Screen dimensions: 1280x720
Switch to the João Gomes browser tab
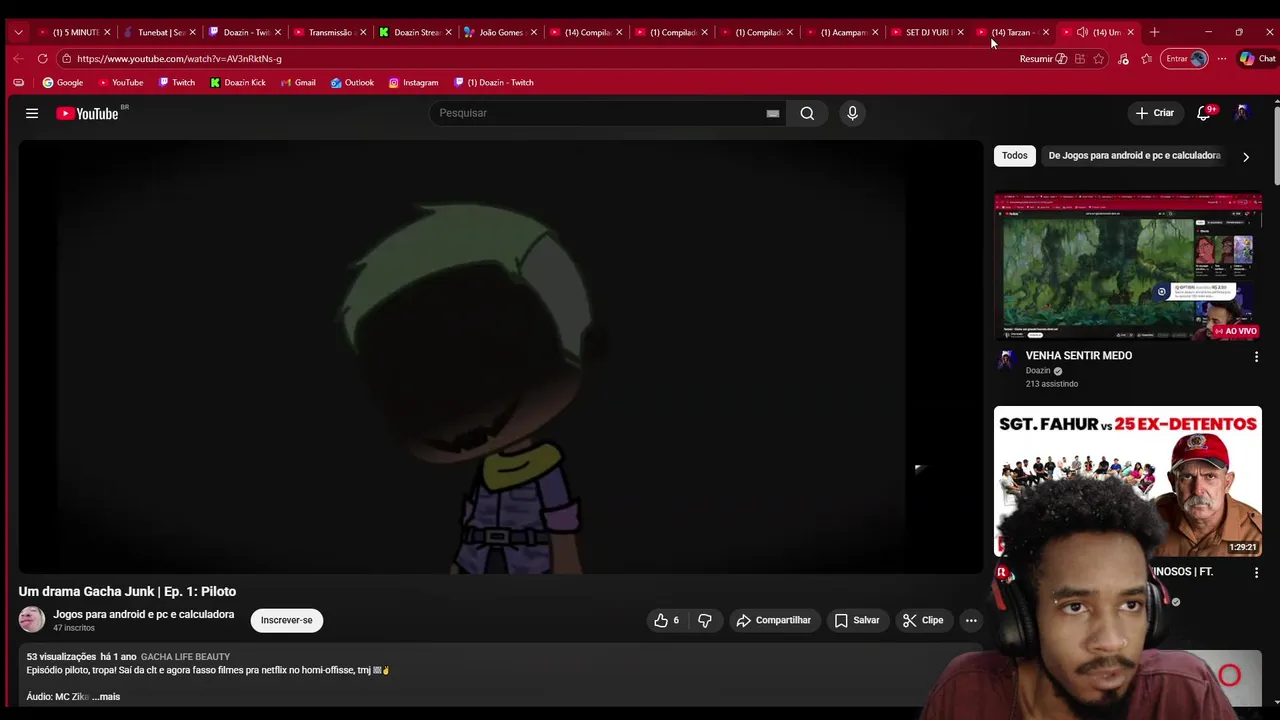(x=501, y=32)
